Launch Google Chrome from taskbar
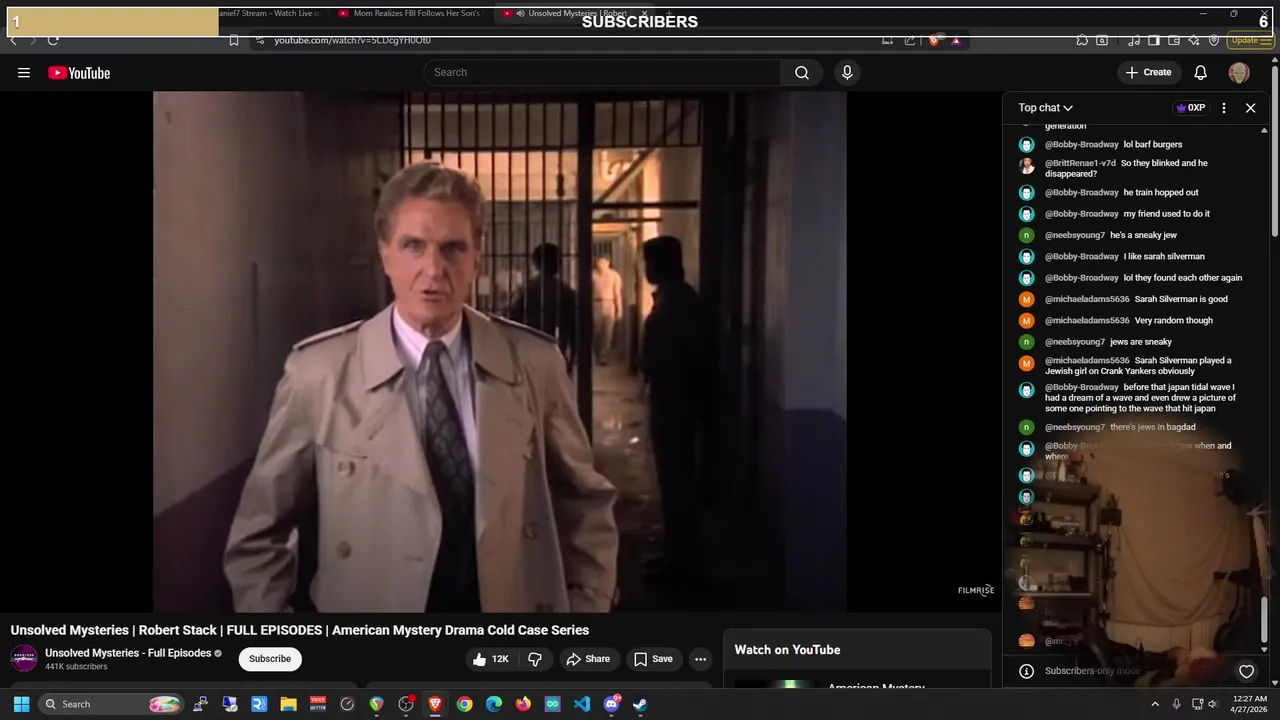Screen dimensions: 1280x720 point(464,704)
